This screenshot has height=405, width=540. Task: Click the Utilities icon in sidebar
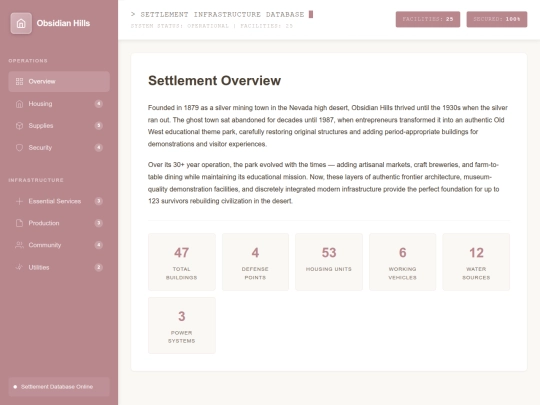[x=19, y=267]
